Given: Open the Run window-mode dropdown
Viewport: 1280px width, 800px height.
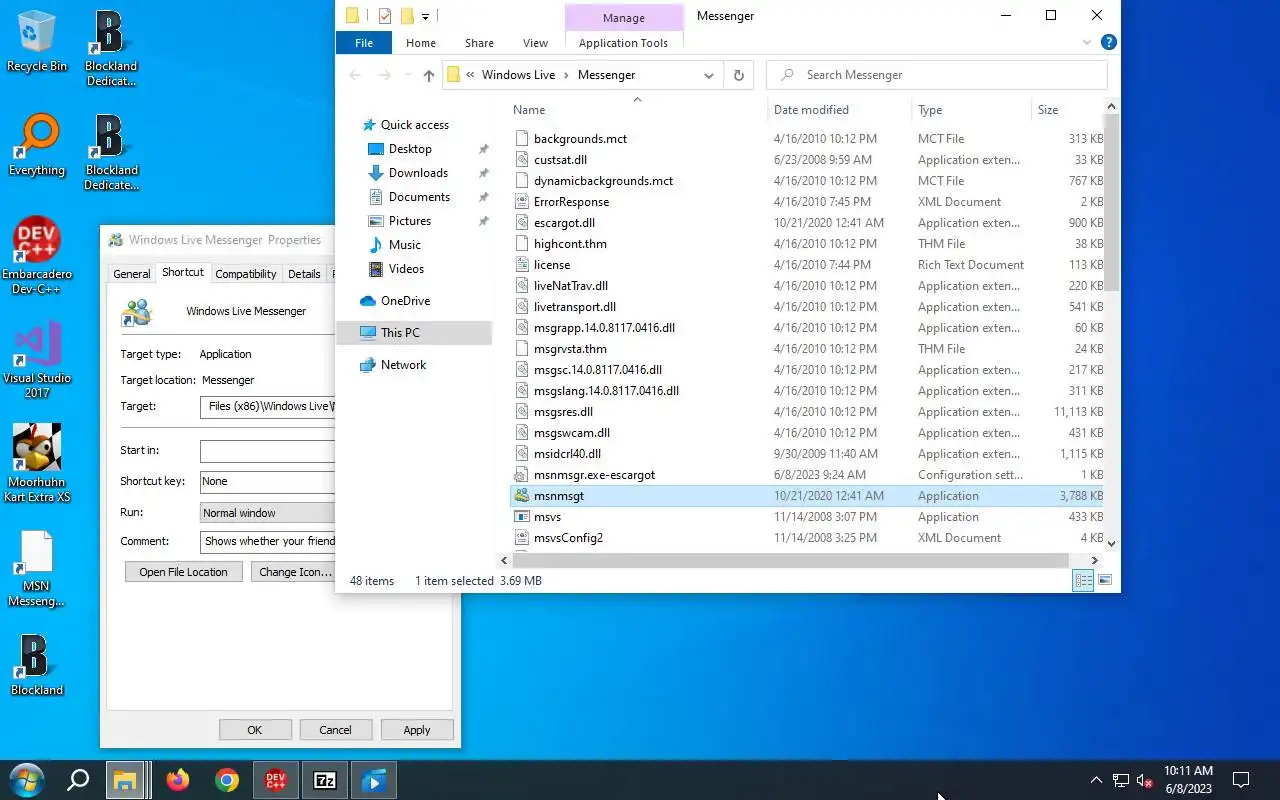Looking at the screenshot, I should (268, 513).
